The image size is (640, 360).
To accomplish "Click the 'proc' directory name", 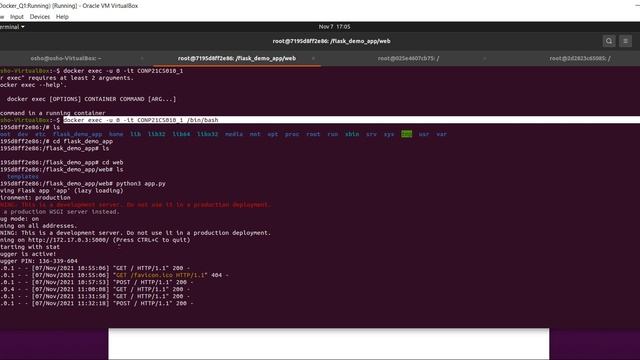I will tap(292, 134).
